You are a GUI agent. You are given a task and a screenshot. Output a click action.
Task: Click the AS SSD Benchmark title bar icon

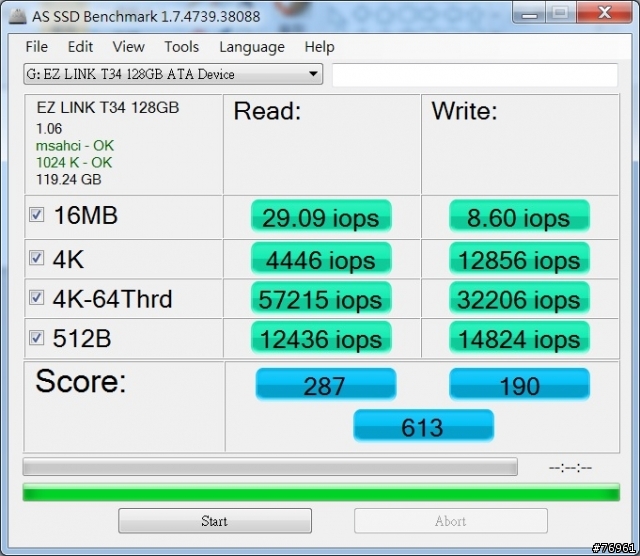coord(17,16)
